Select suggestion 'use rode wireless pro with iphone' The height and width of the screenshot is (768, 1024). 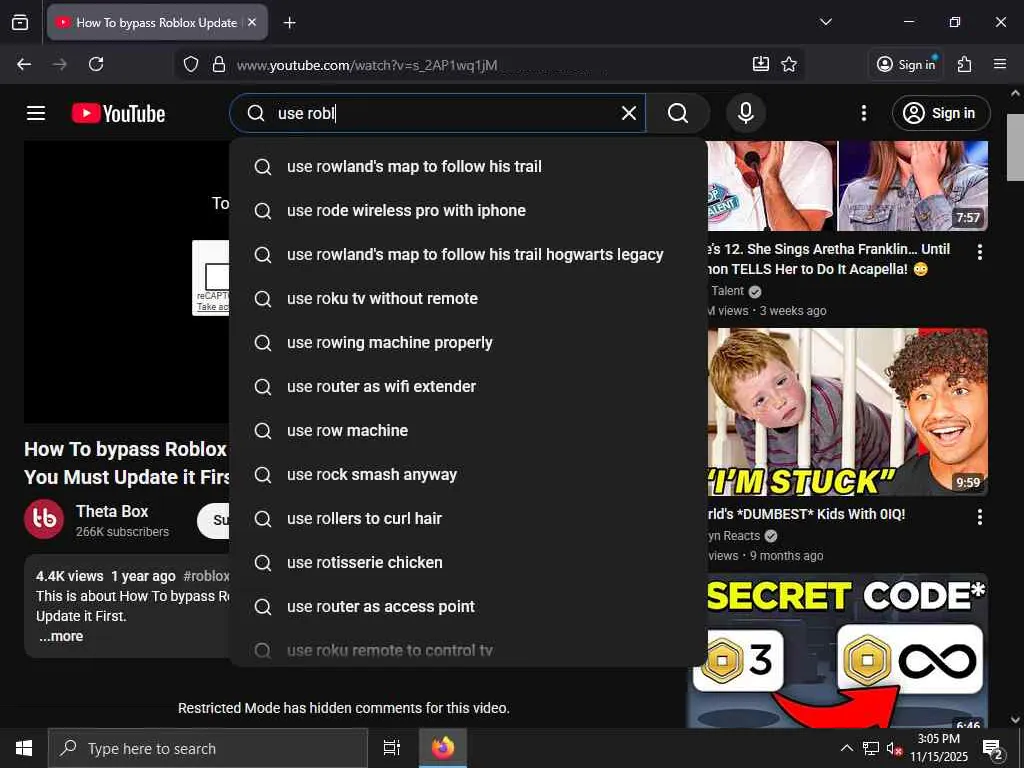pyautogui.click(x=468, y=210)
